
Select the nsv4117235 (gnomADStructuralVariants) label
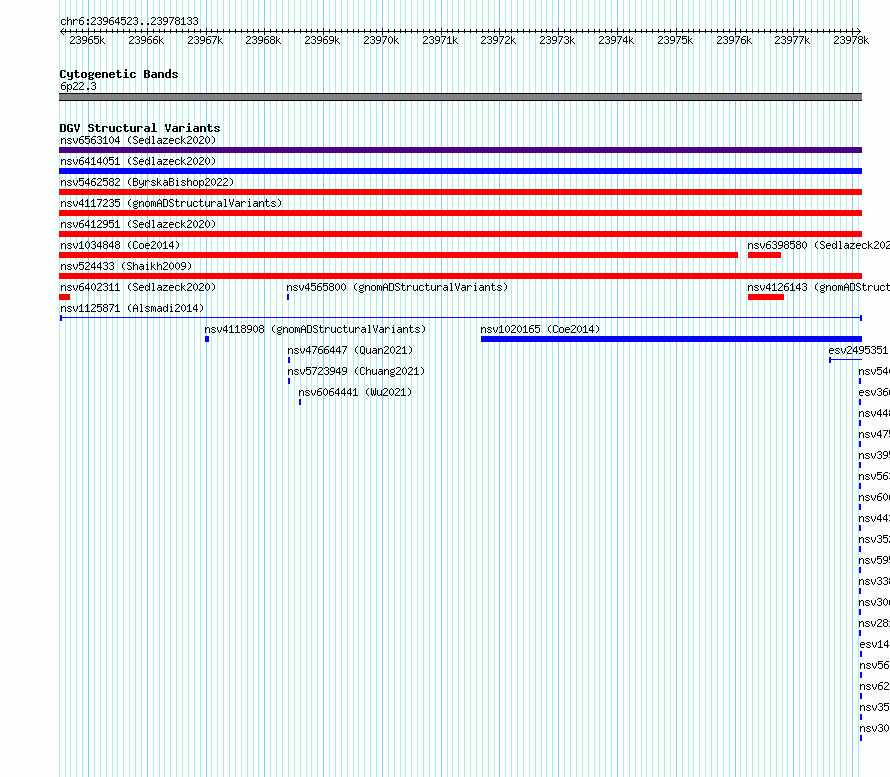[171, 203]
